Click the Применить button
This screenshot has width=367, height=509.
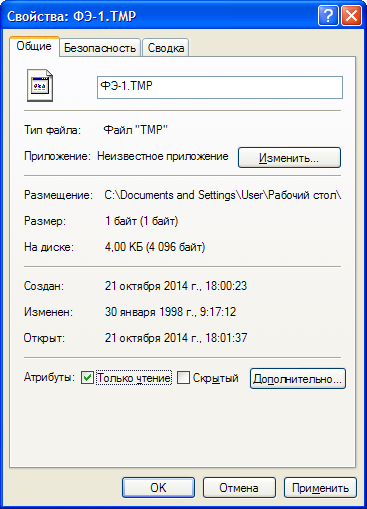[x=320, y=488]
